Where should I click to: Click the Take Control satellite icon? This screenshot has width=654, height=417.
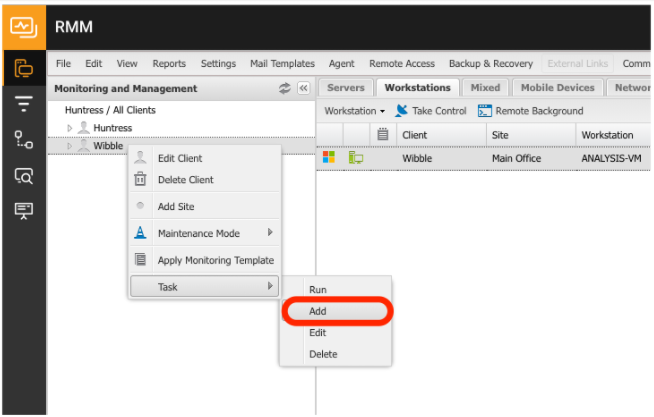pyautogui.click(x=402, y=111)
